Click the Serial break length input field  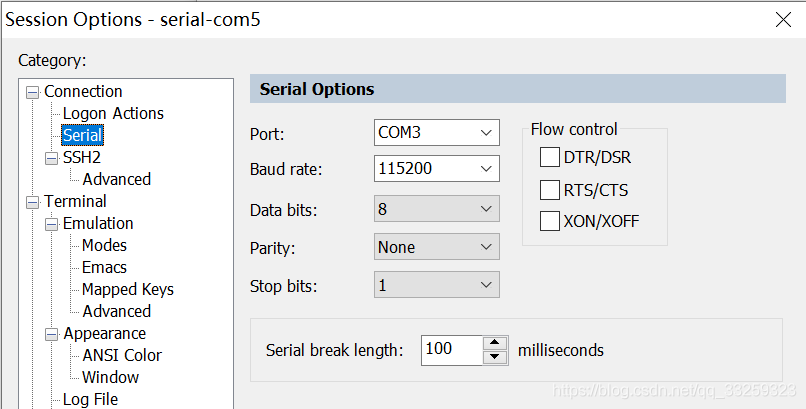coord(450,350)
